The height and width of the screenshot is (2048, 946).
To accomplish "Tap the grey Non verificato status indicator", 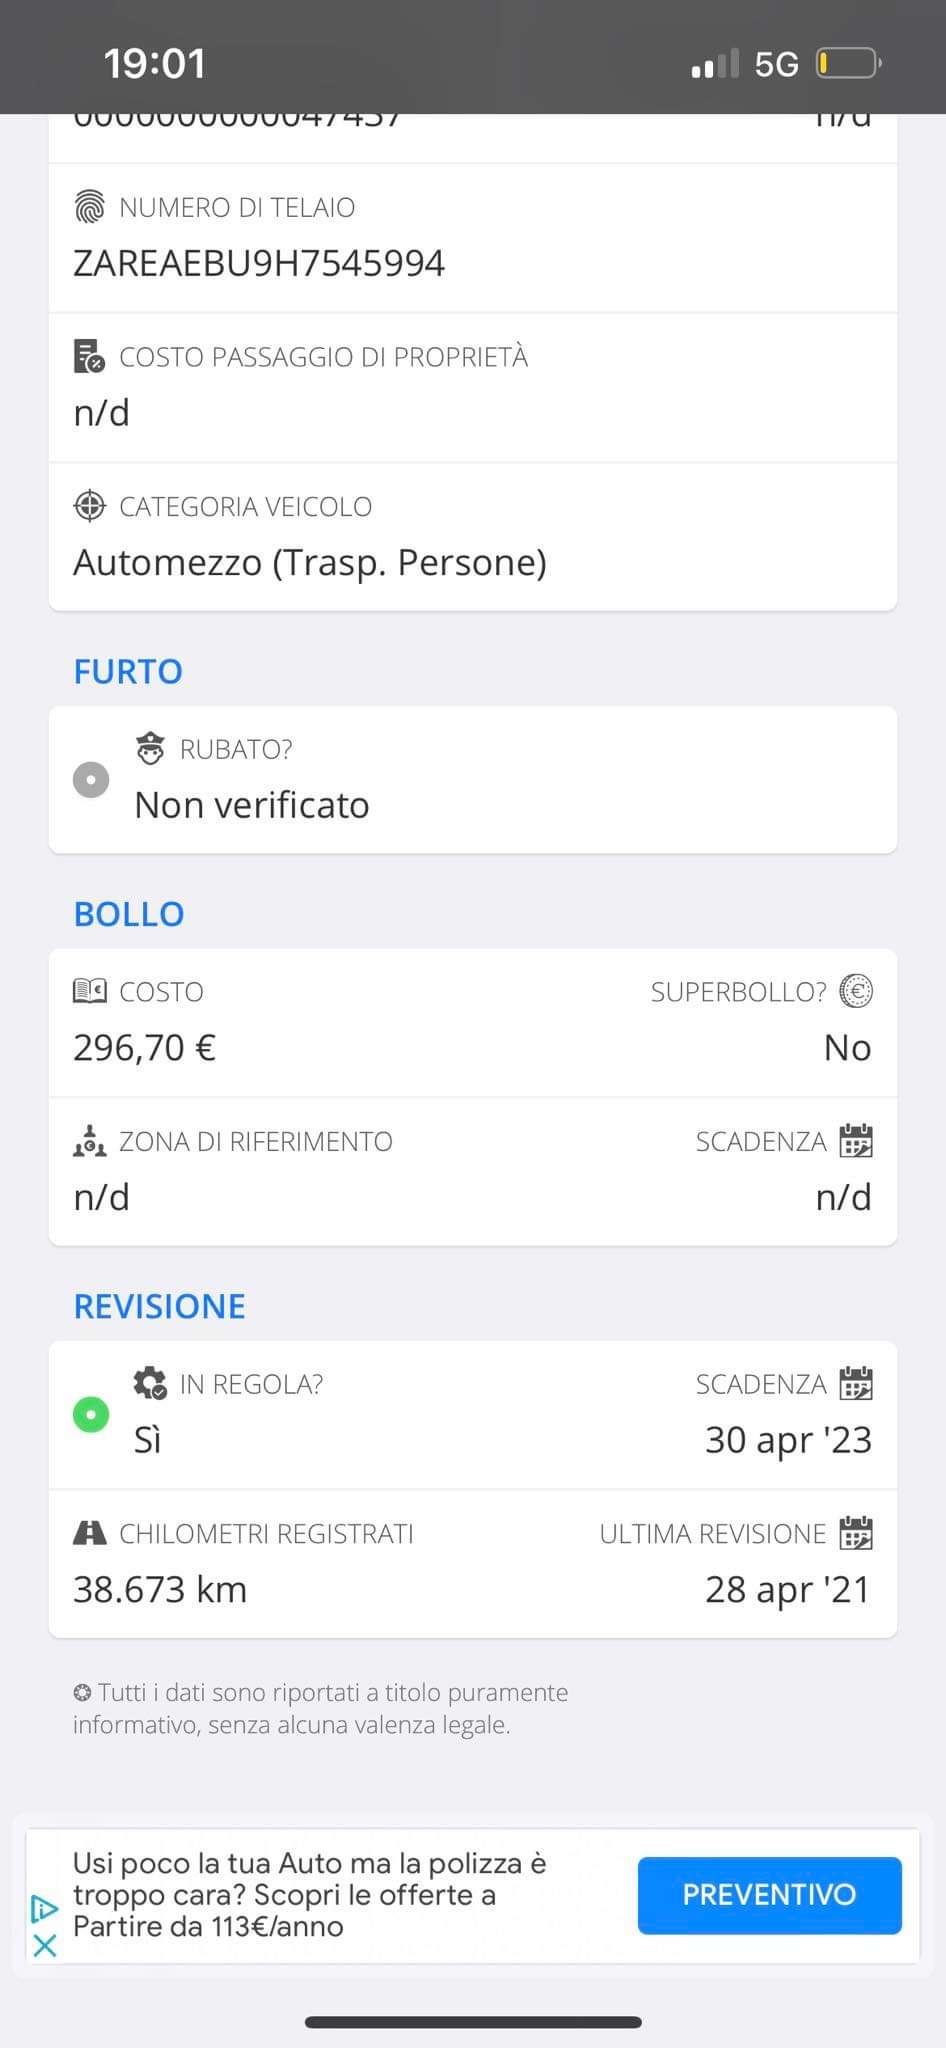I will (x=91, y=779).
